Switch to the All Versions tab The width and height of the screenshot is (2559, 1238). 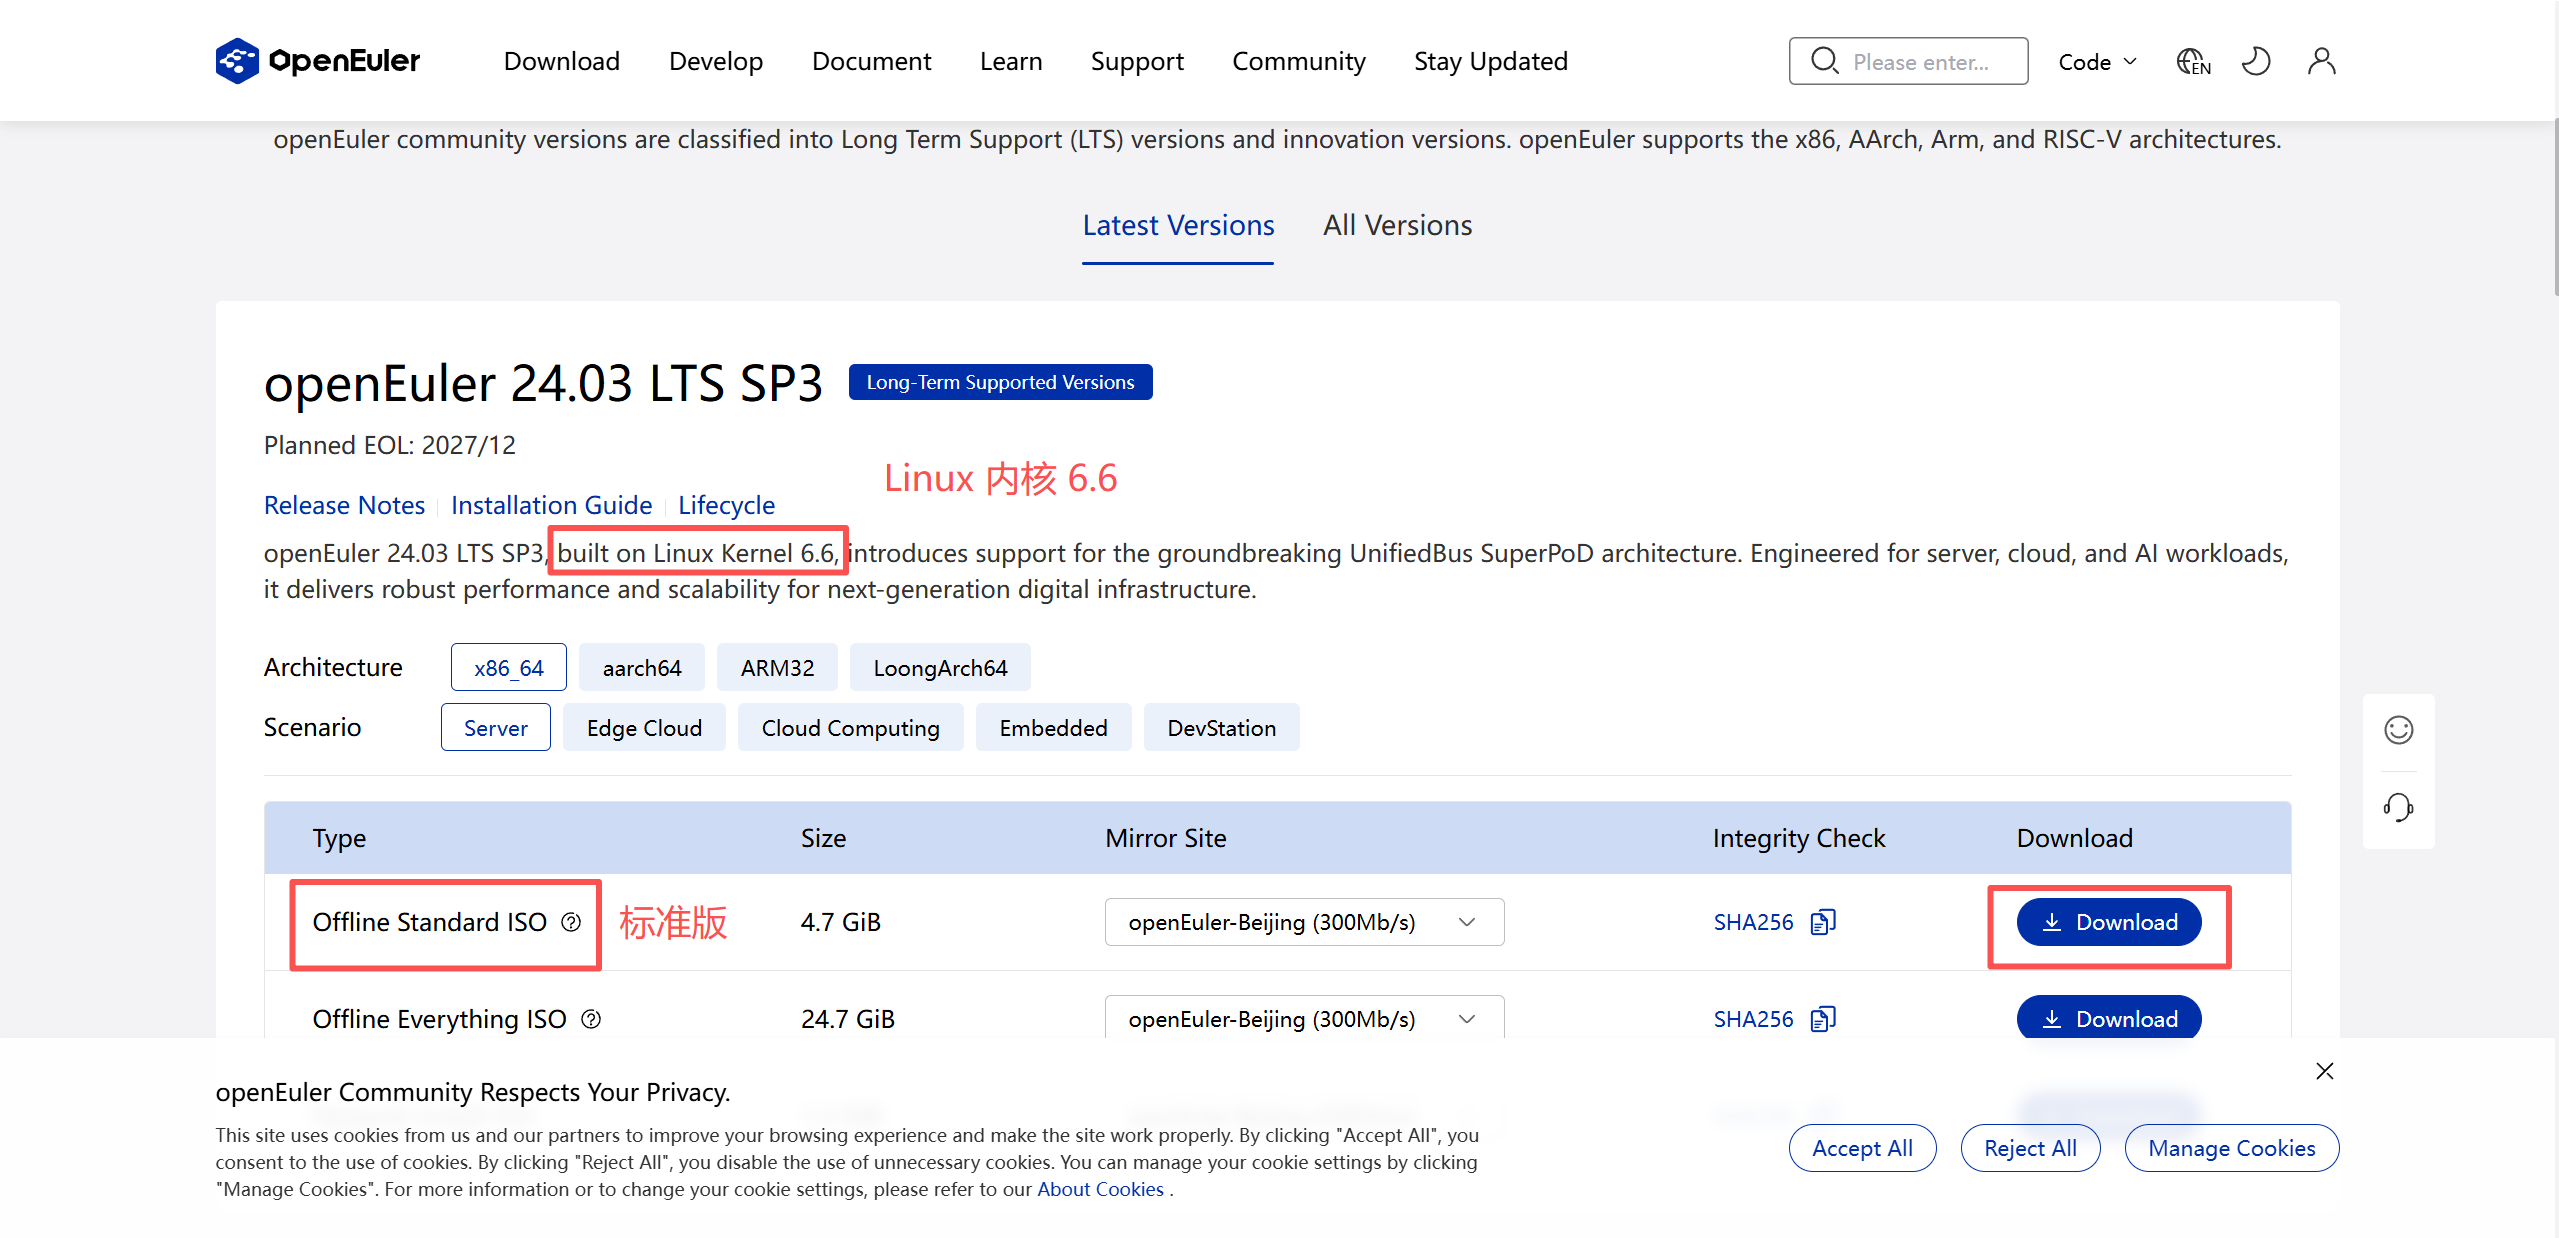point(1397,226)
